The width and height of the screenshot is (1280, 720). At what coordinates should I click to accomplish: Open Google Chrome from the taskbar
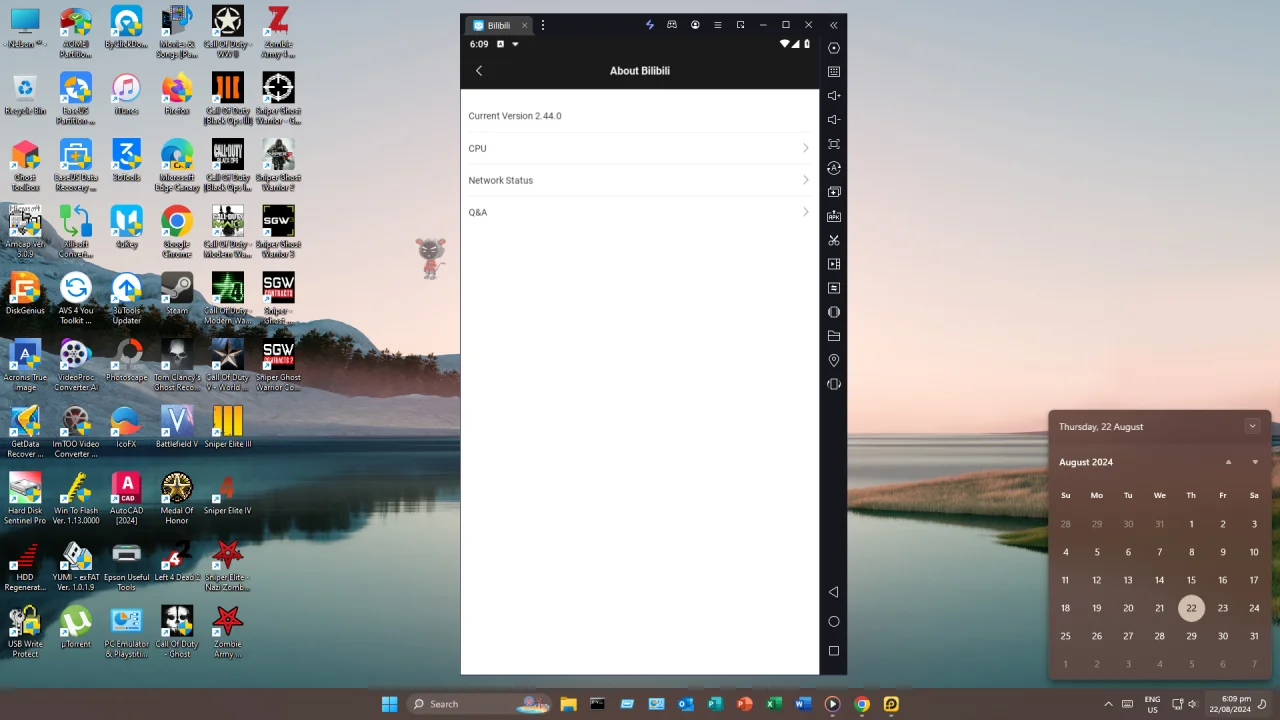(862, 704)
